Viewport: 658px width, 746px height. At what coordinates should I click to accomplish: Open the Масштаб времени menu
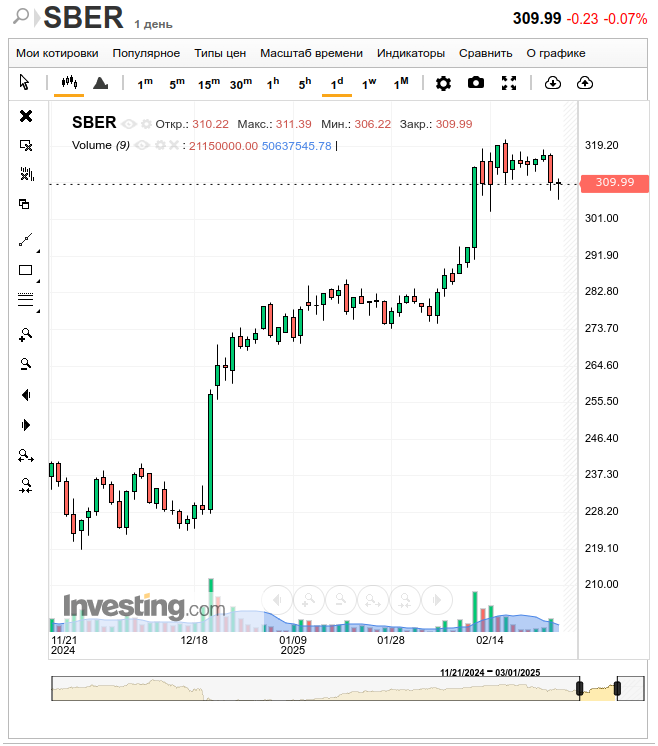point(311,53)
